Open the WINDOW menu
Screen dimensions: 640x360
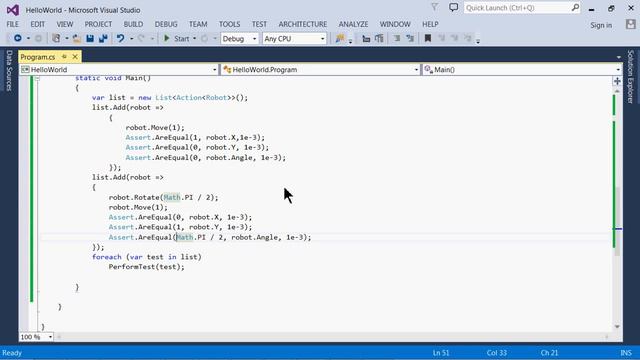pos(395,24)
